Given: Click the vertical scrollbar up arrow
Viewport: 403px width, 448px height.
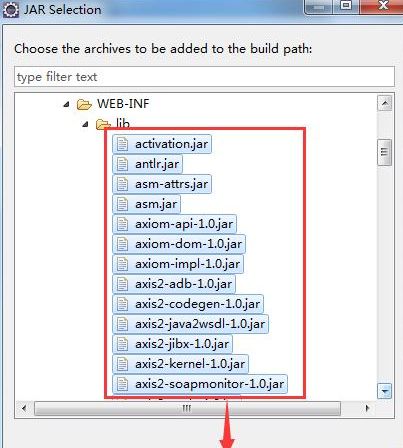Looking at the screenshot, I should (385, 103).
